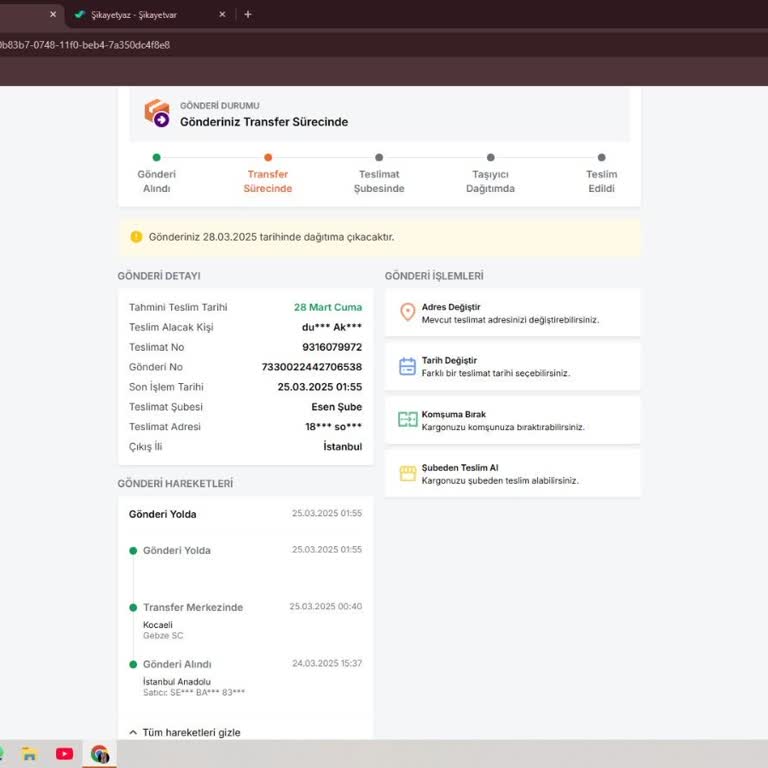Choose Komşuma Bırak option
This screenshot has width=768, height=768.
tap(512, 420)
